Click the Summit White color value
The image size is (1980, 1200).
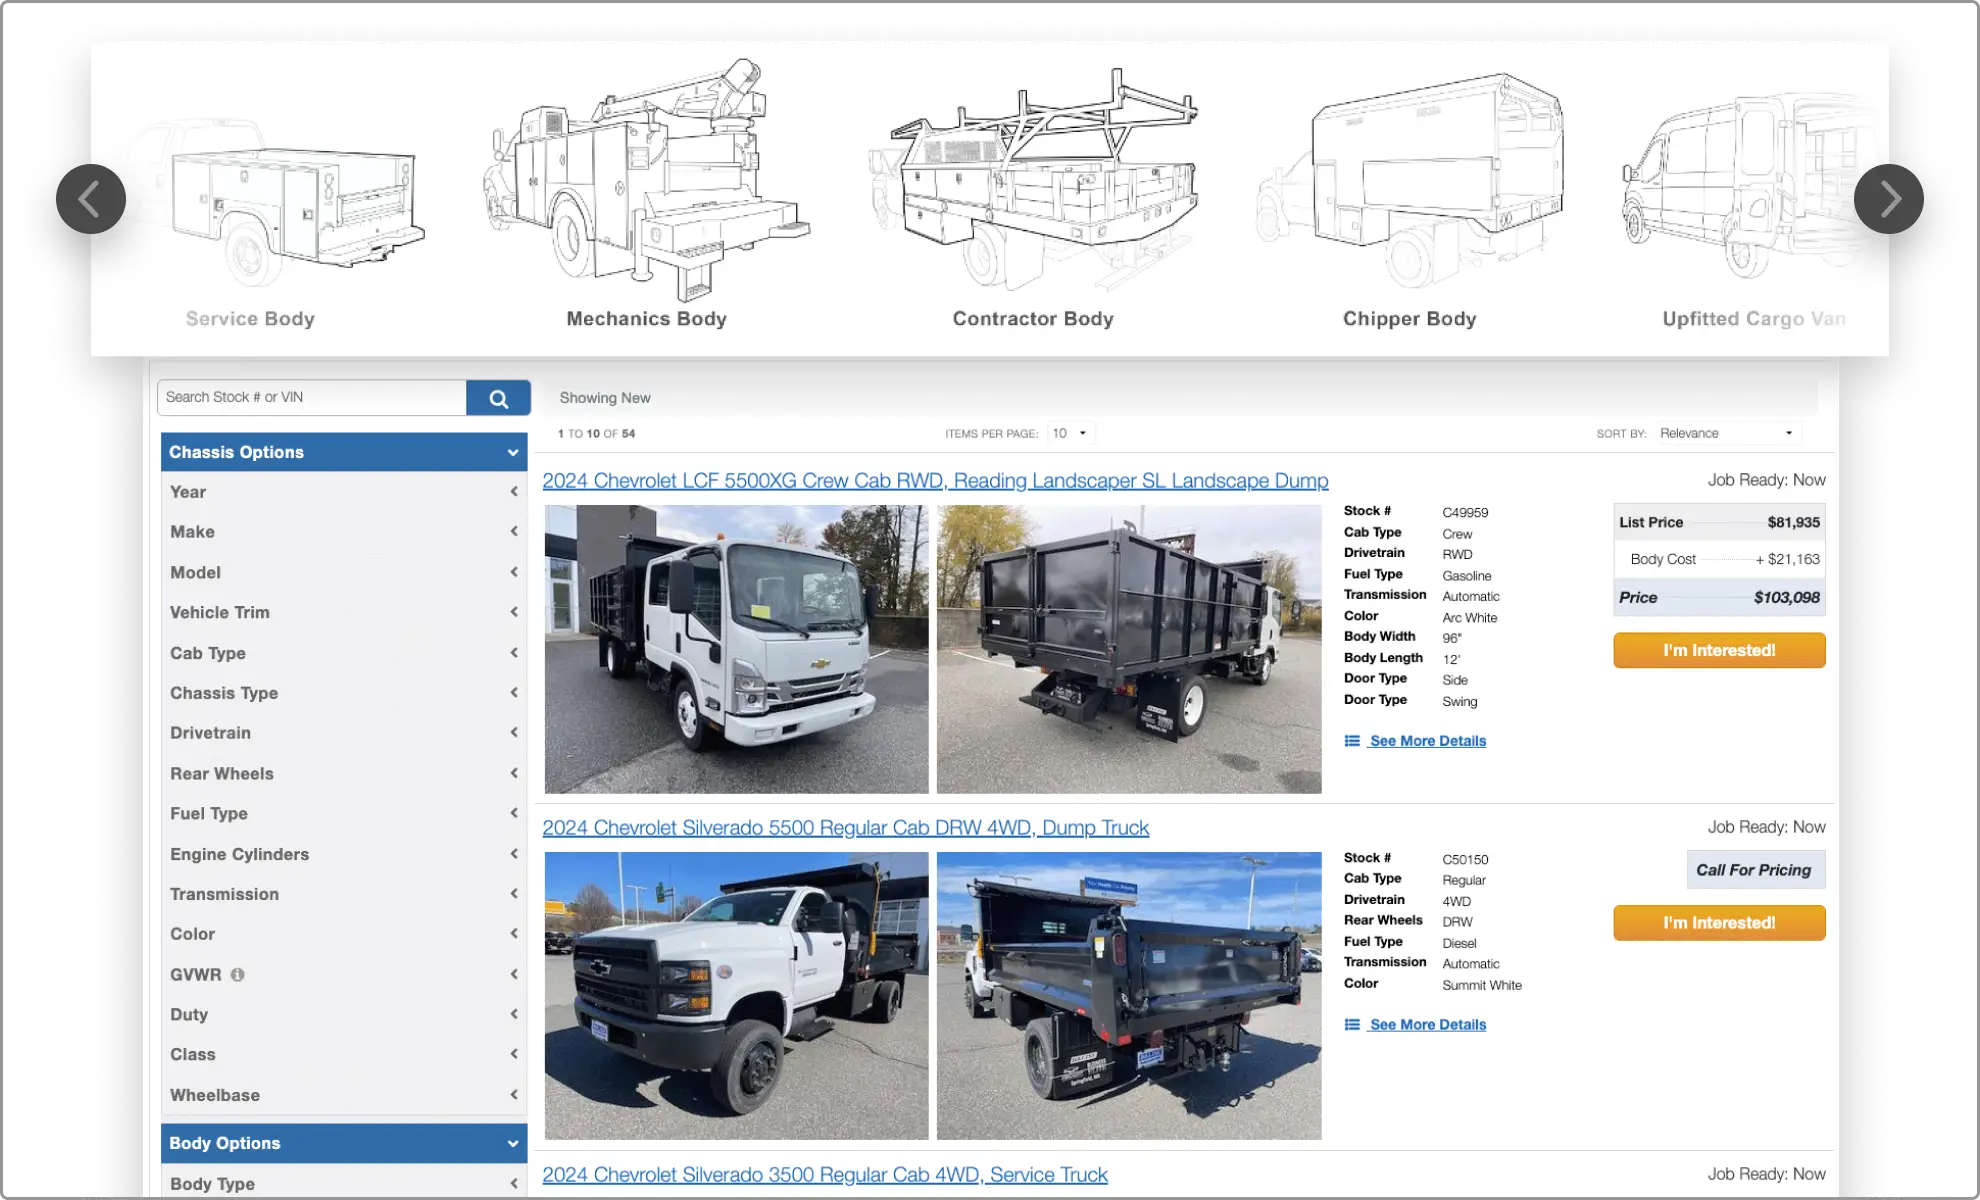click(x=1482, y=985)
